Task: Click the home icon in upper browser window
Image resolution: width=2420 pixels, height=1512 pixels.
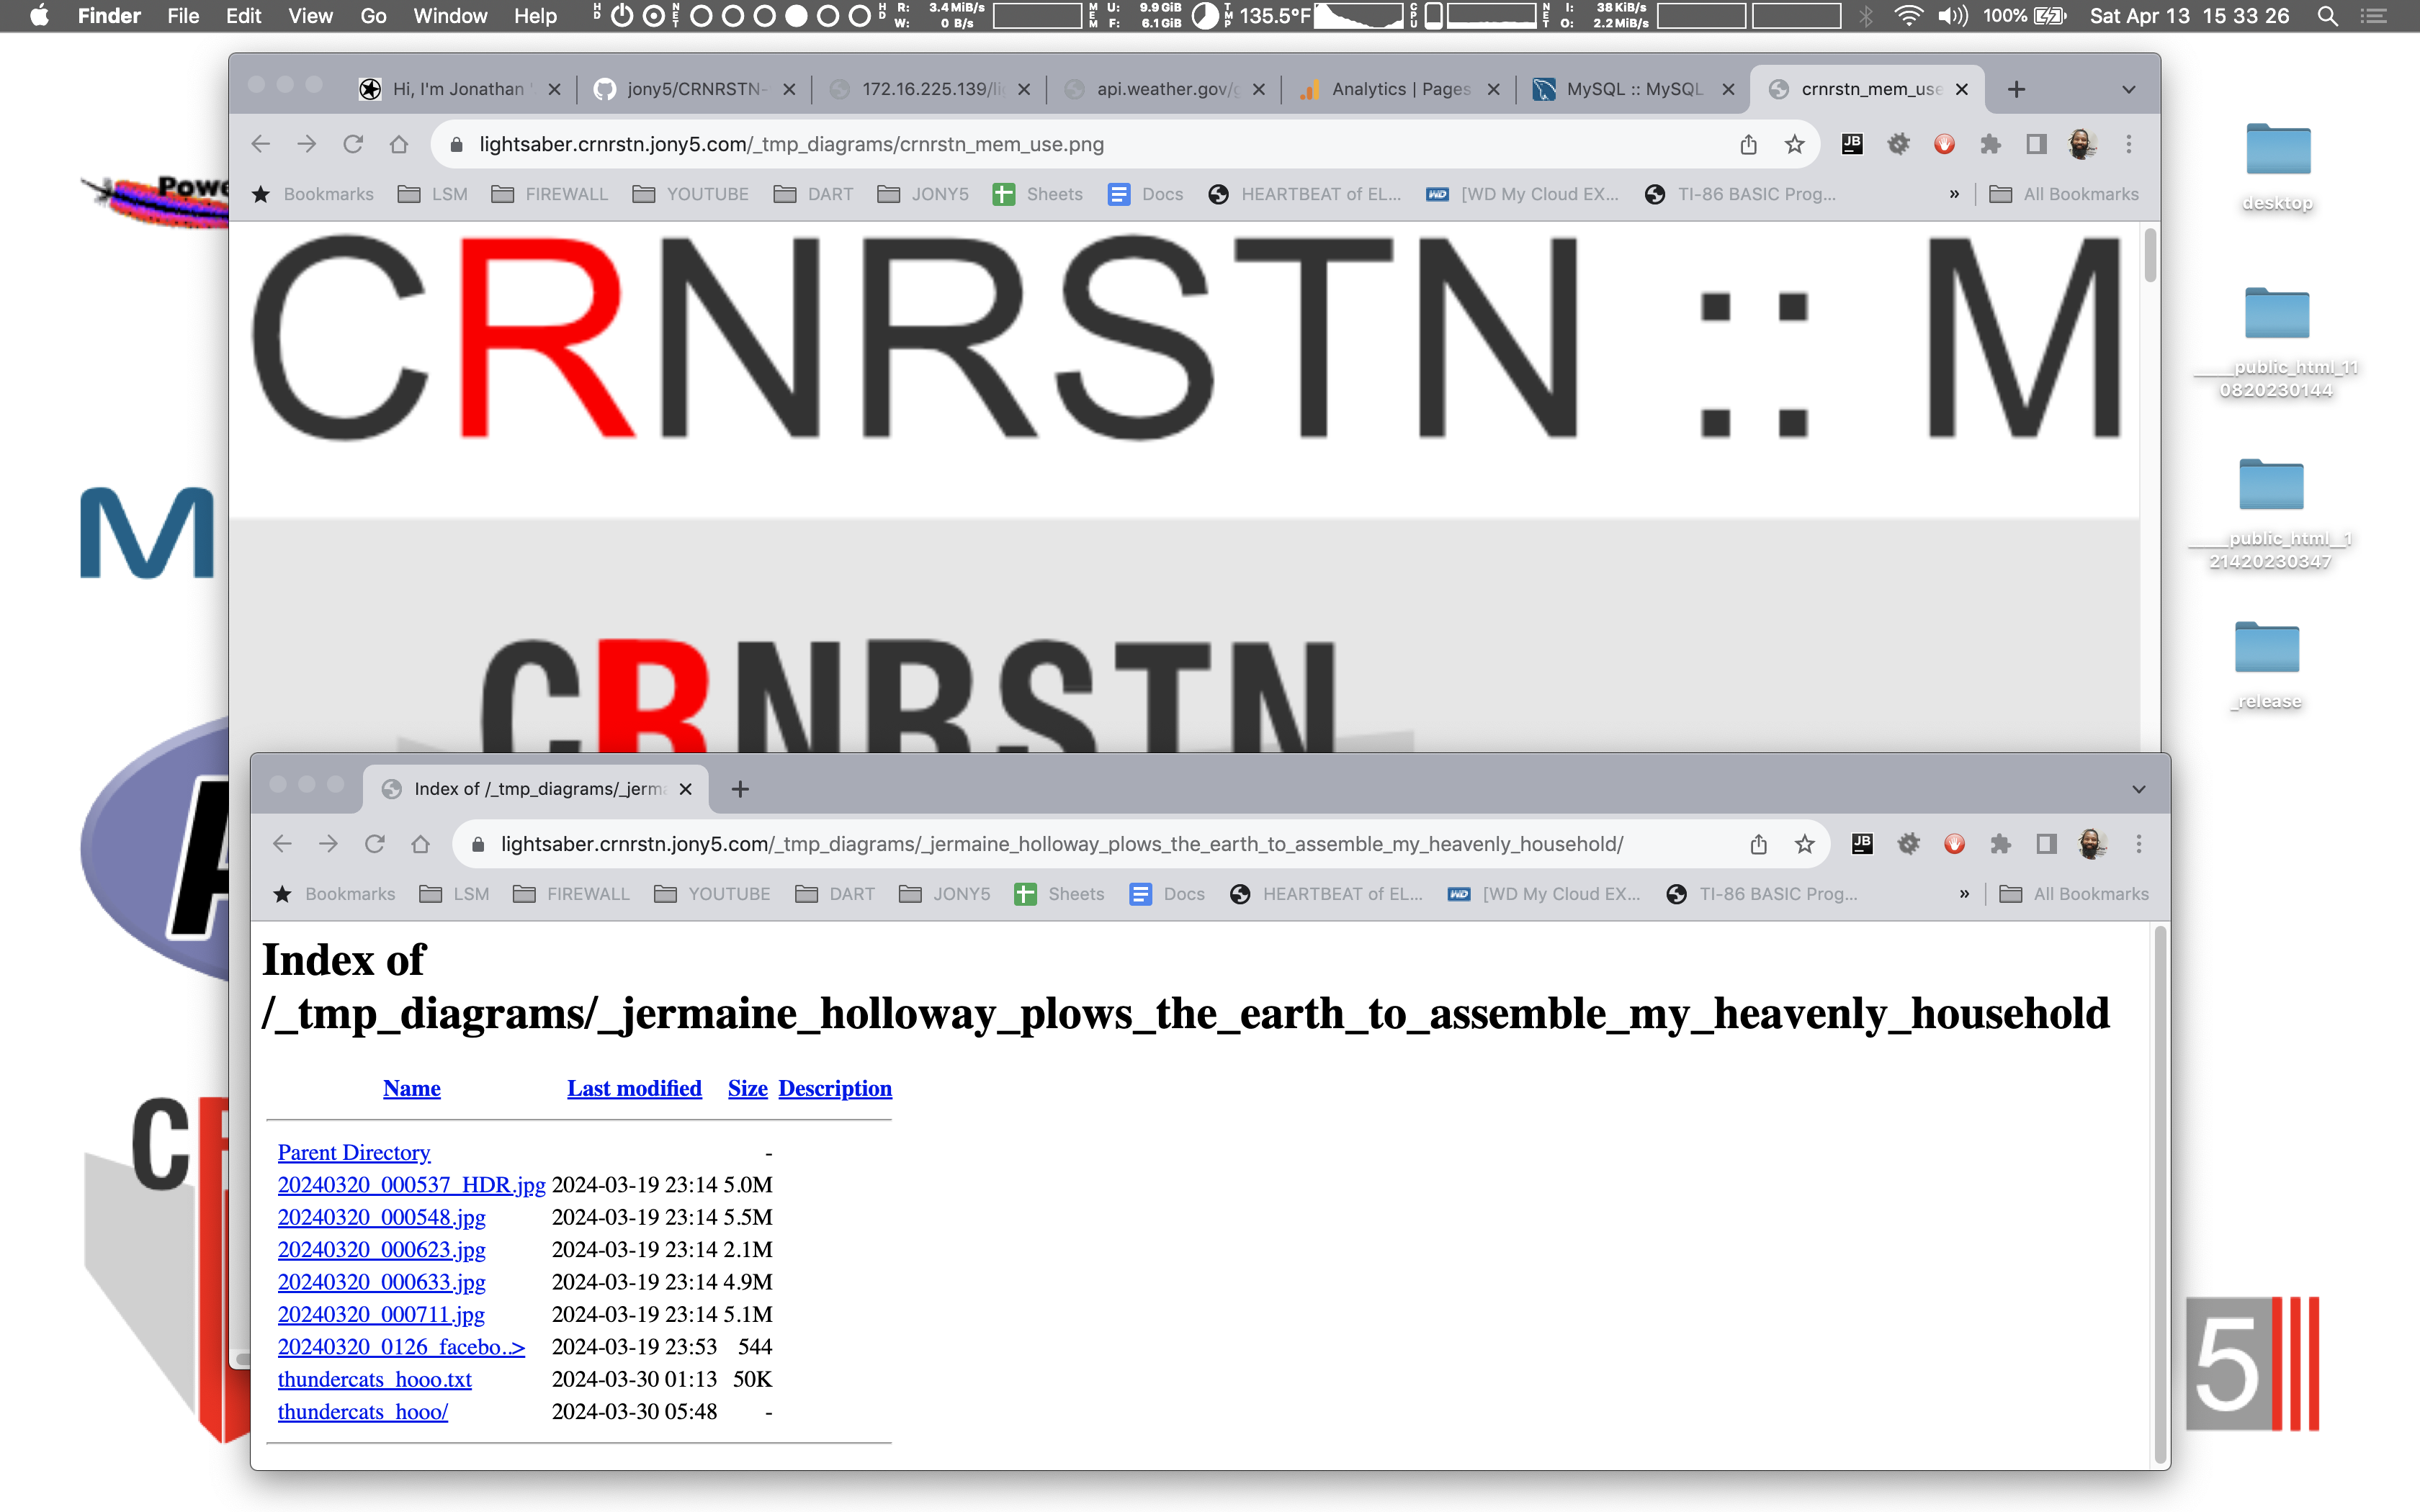Action: coord(399,144)
